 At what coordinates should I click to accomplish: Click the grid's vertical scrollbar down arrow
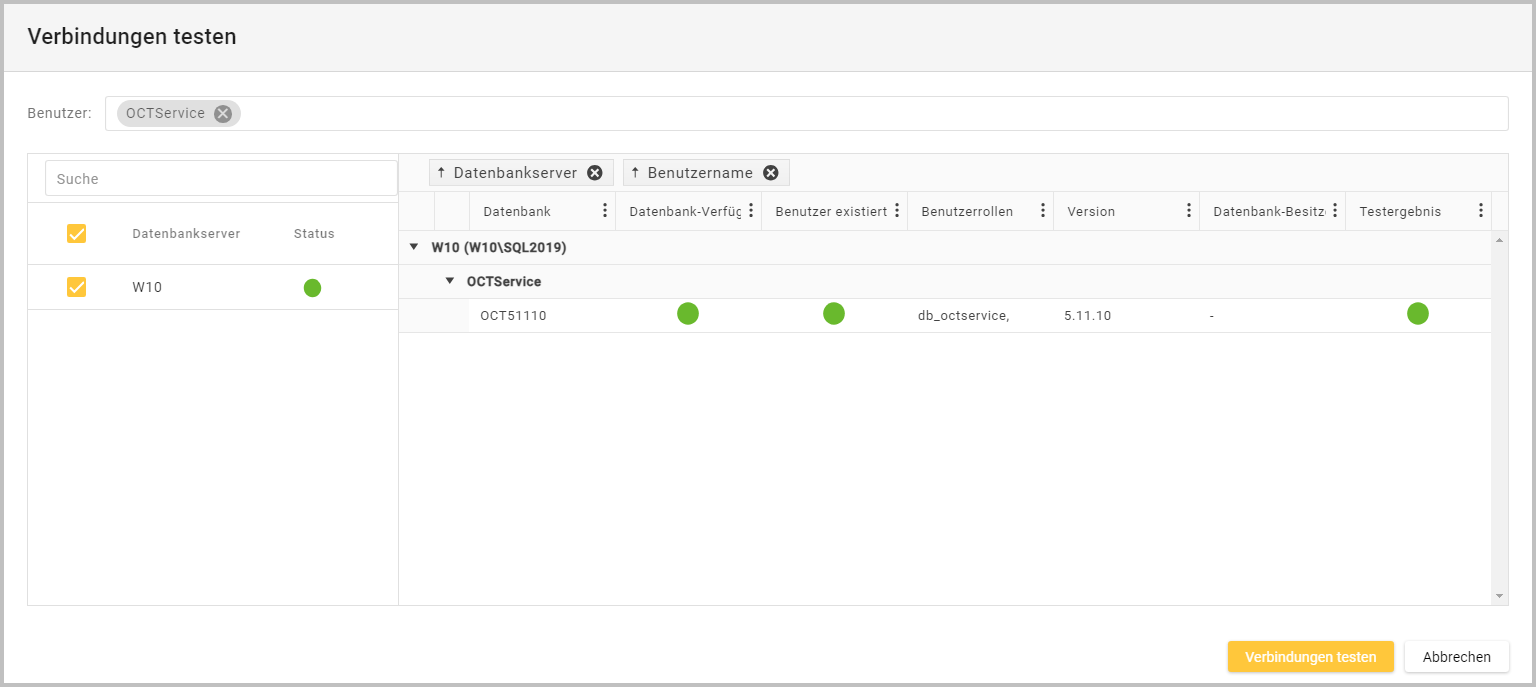point(1499,596)
